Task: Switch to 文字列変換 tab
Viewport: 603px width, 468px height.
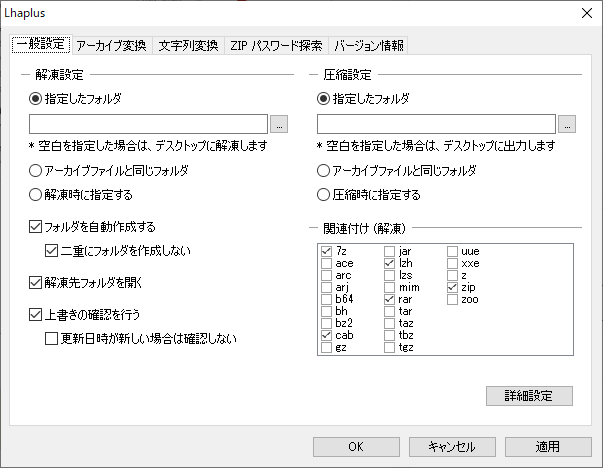Action: click(188, 45)
